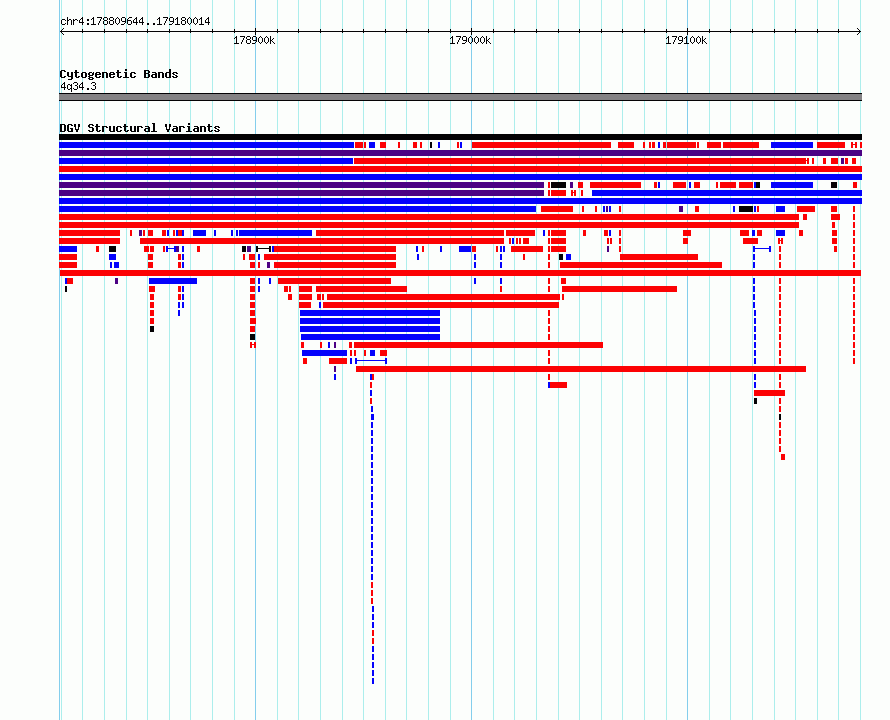Viewport: 890px width, 720px height.
Task: Click the chr4:178809644..179180014 region label
Action: pos(135,21)
